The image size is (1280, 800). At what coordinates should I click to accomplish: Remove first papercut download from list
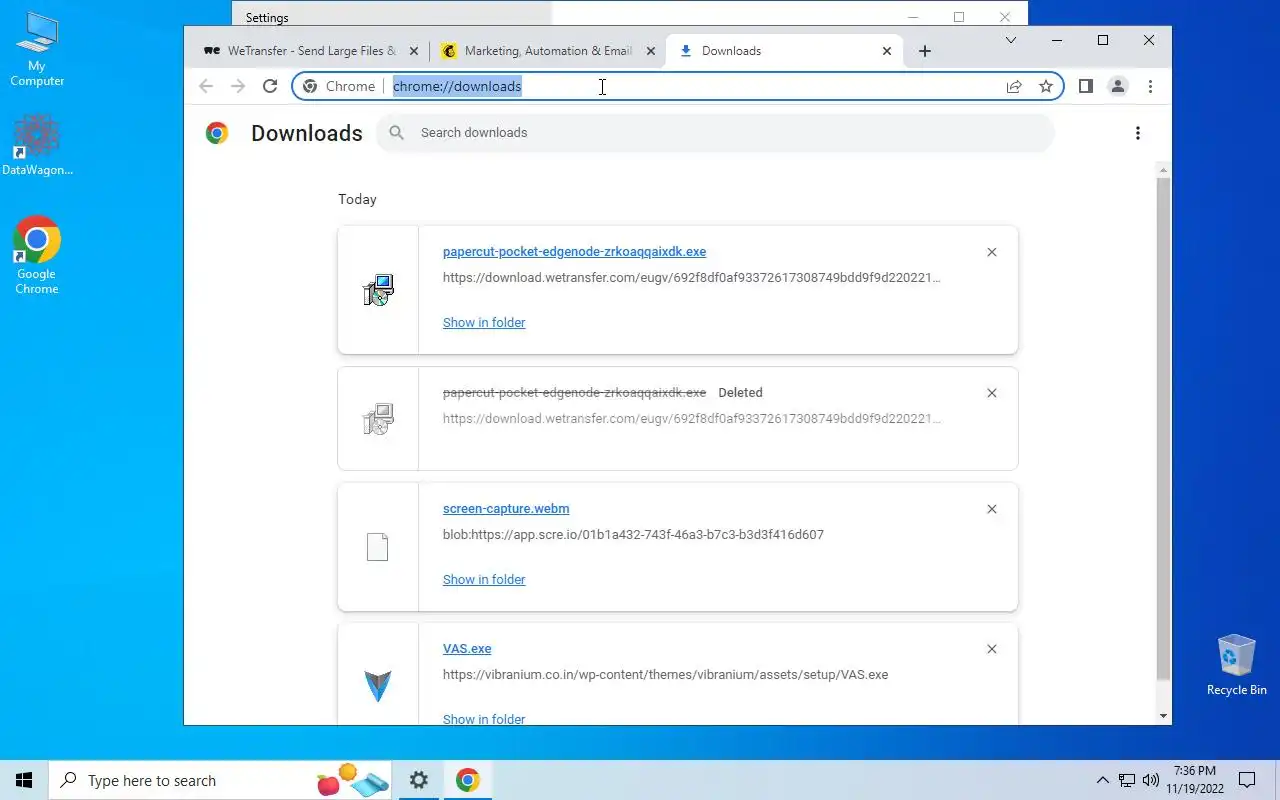point(992,252)
